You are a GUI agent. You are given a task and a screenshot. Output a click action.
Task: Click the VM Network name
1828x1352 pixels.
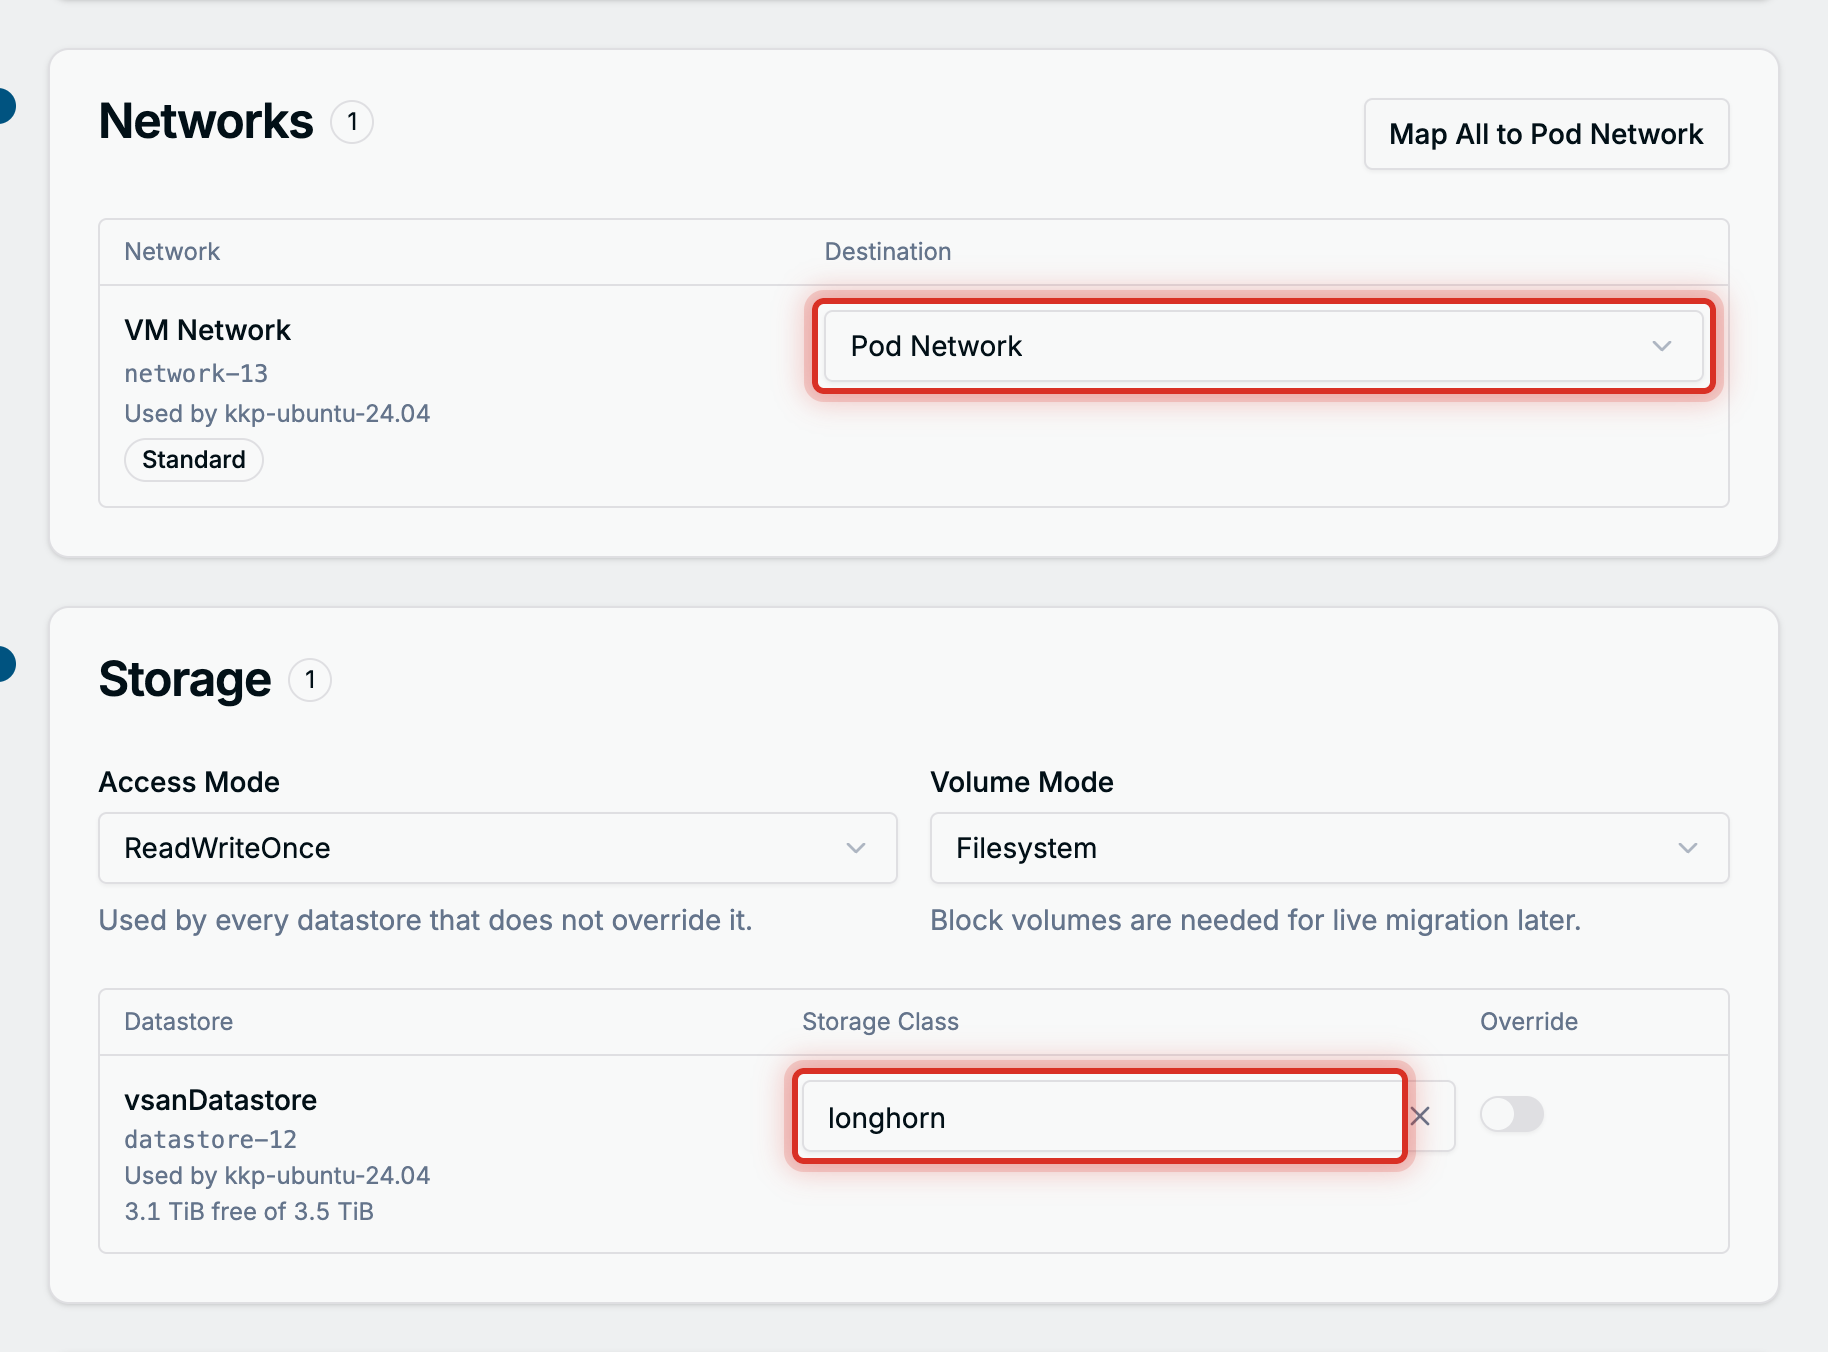click(x=207, y=330)
